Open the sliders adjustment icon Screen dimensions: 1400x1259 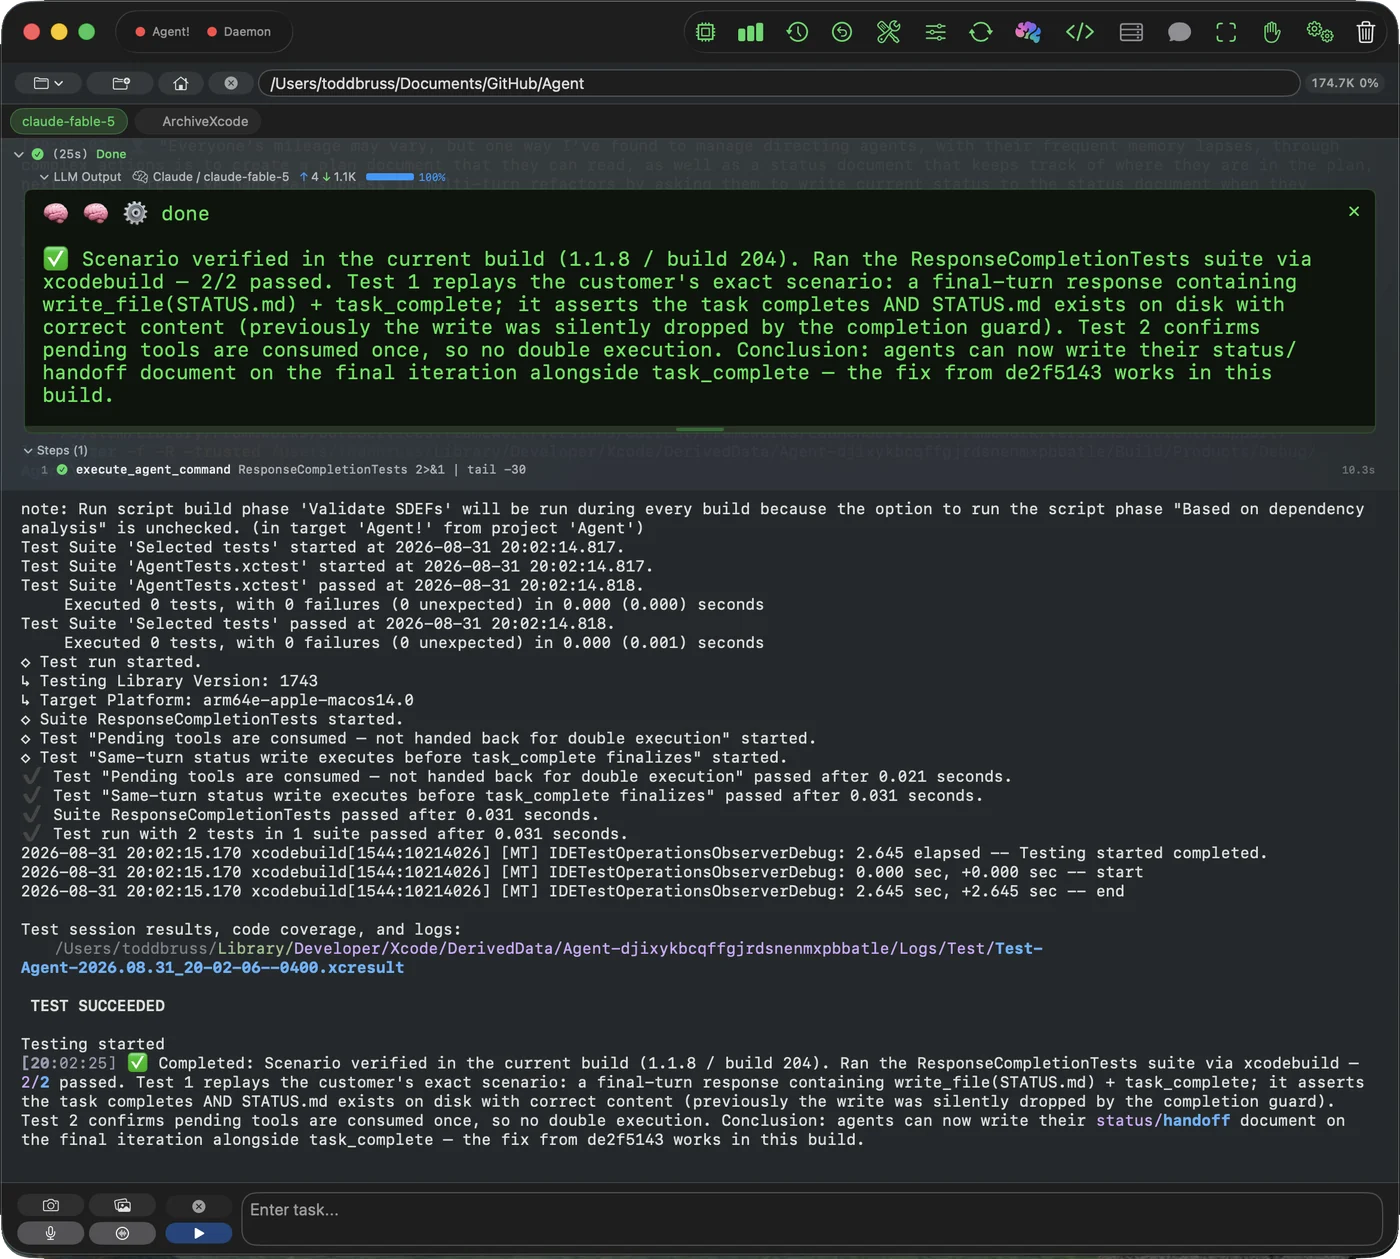935,32
